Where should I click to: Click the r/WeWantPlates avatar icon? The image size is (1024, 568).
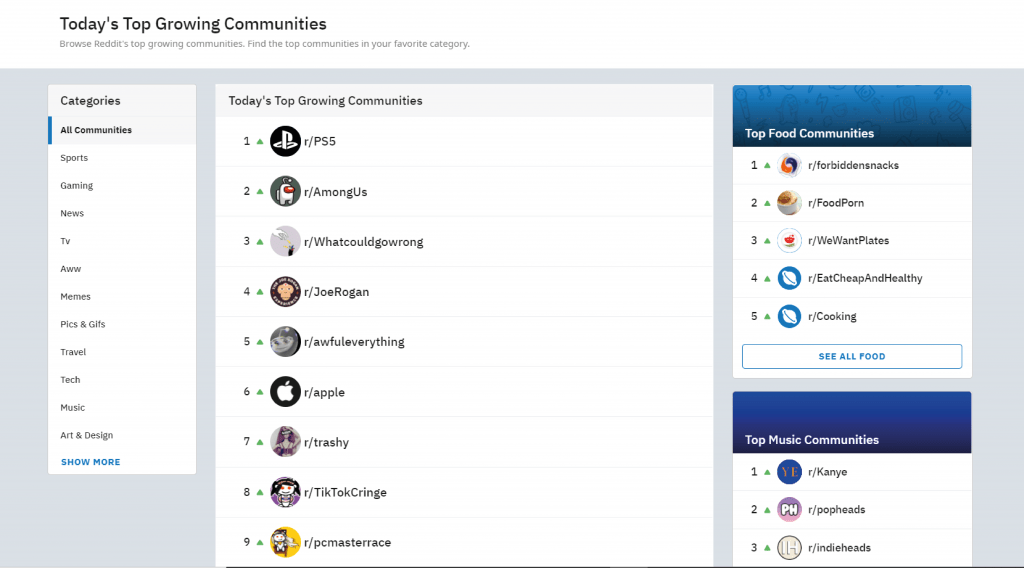789,241
